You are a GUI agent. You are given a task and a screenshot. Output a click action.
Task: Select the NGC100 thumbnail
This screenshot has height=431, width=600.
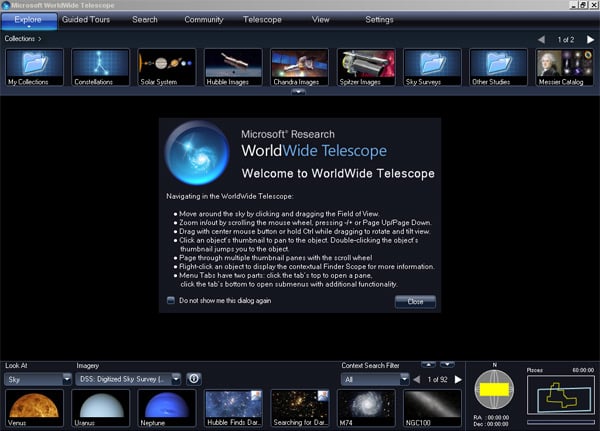tap(432, 408)
